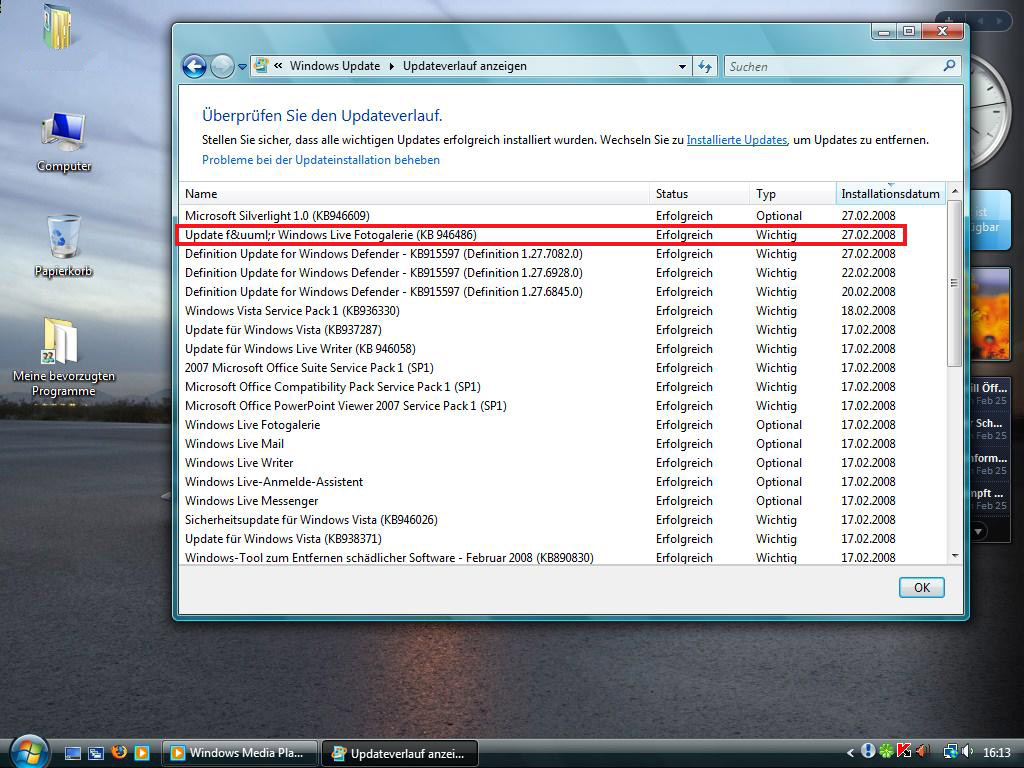The height and width of the screenshot is (768, 1024).
Task: Sort by Installationsdatum column header
Action: click(x=891, y=194)
